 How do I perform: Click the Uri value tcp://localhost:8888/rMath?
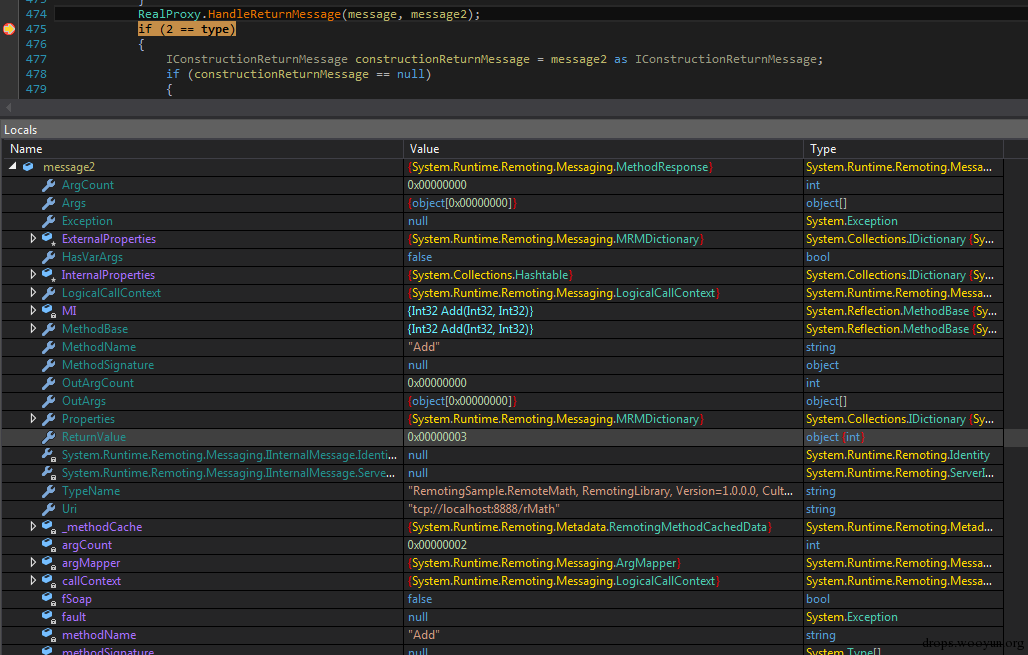[x=483, y=509]
